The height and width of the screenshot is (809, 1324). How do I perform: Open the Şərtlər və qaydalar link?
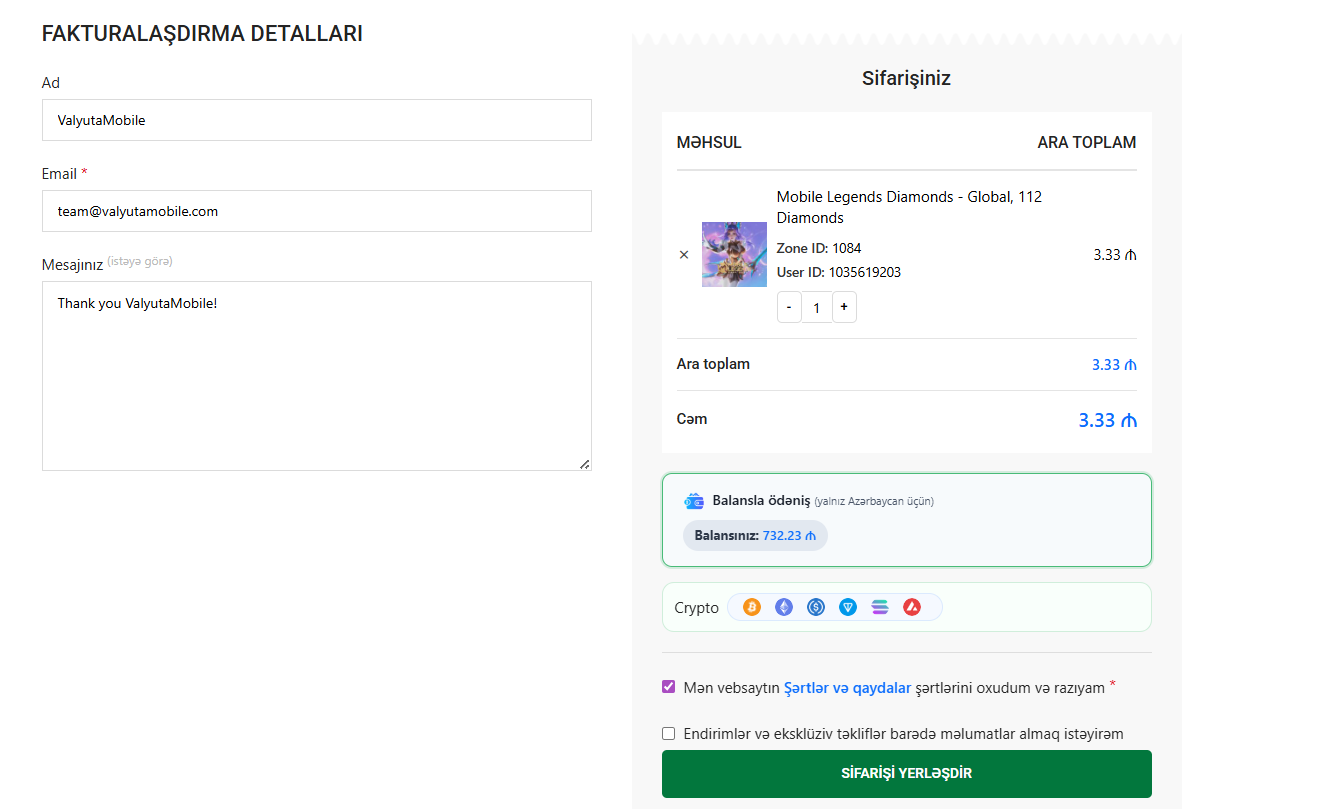(x=847, y=688)
